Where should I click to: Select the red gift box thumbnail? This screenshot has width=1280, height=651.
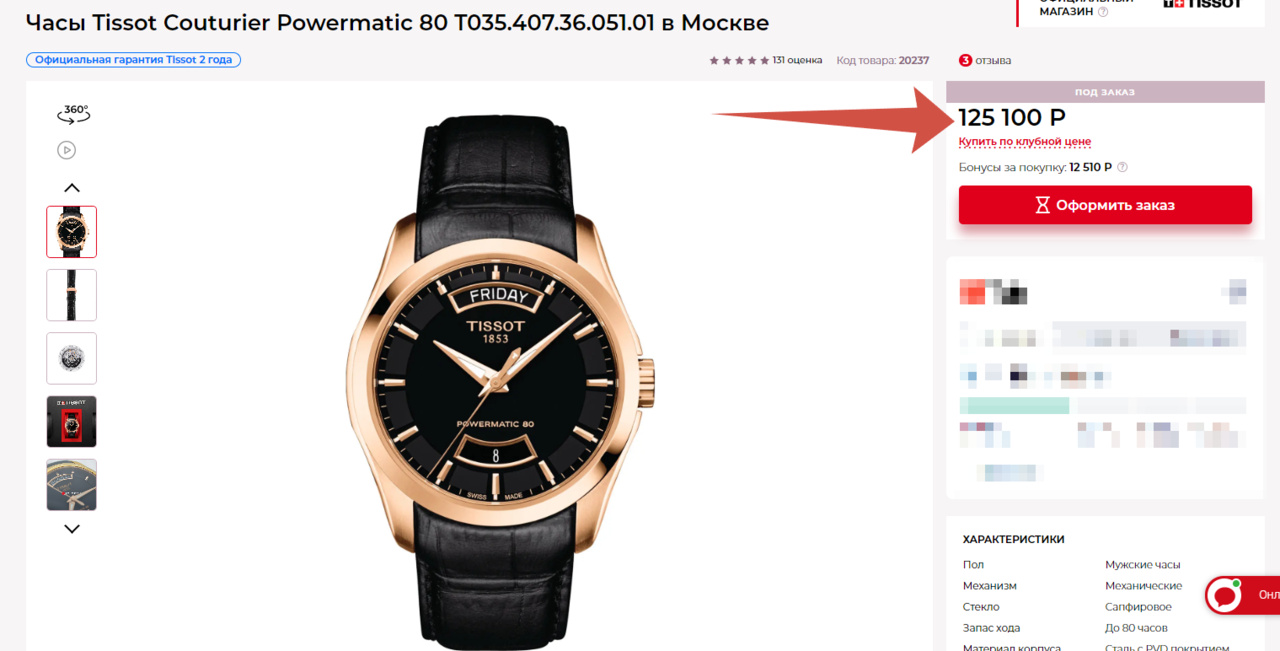tap(72, 421)
